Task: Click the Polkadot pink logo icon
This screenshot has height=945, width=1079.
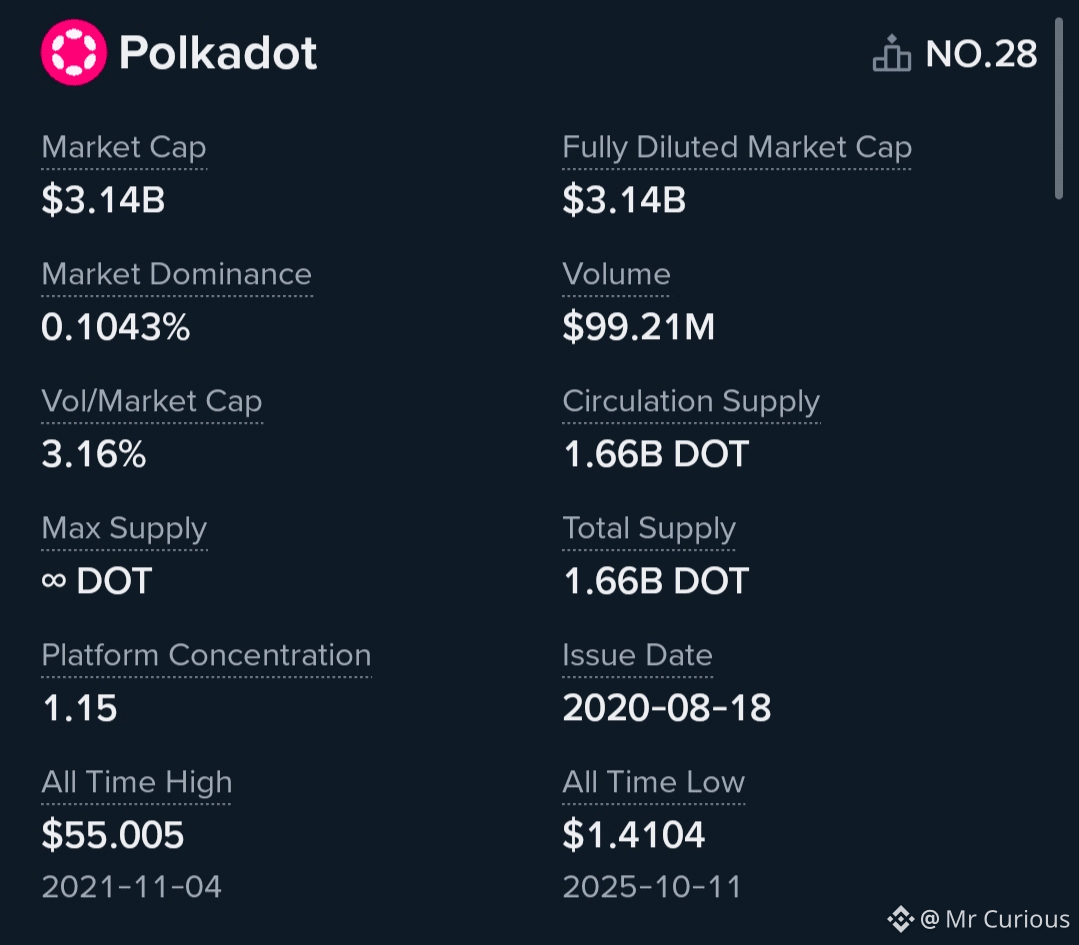Action: (x=73, y=53)
